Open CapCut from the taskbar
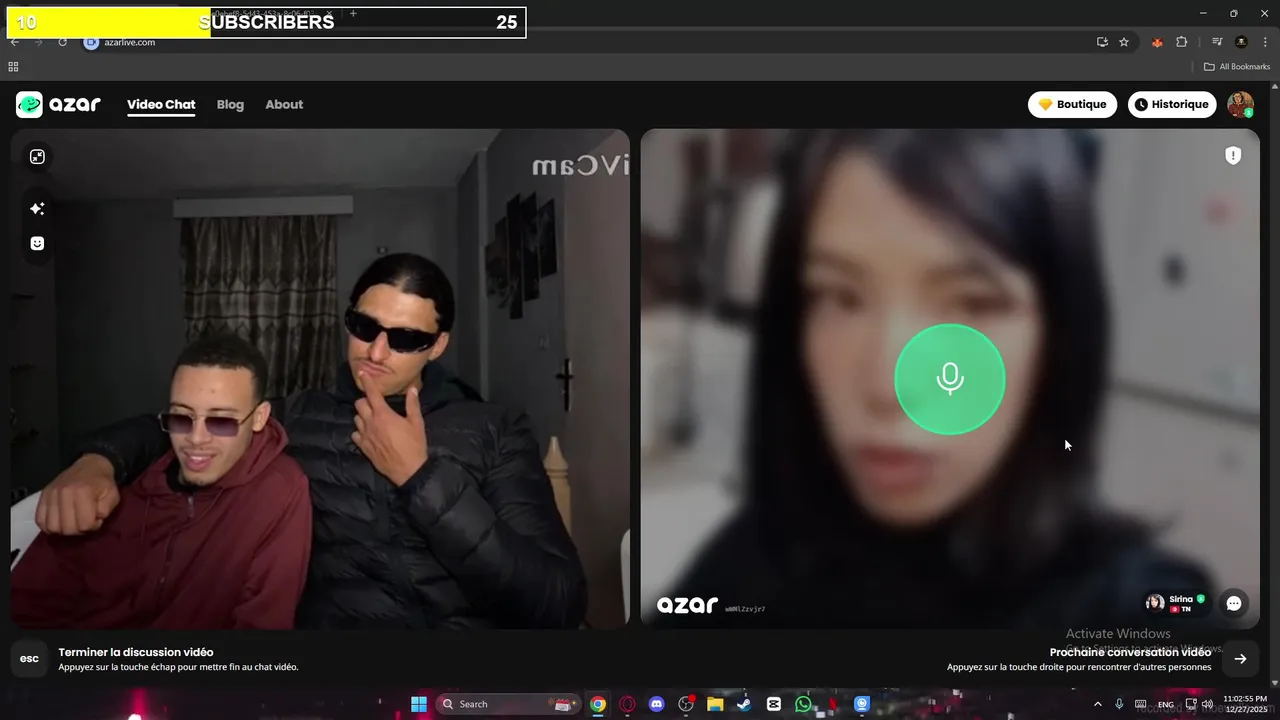 point(774,704)
